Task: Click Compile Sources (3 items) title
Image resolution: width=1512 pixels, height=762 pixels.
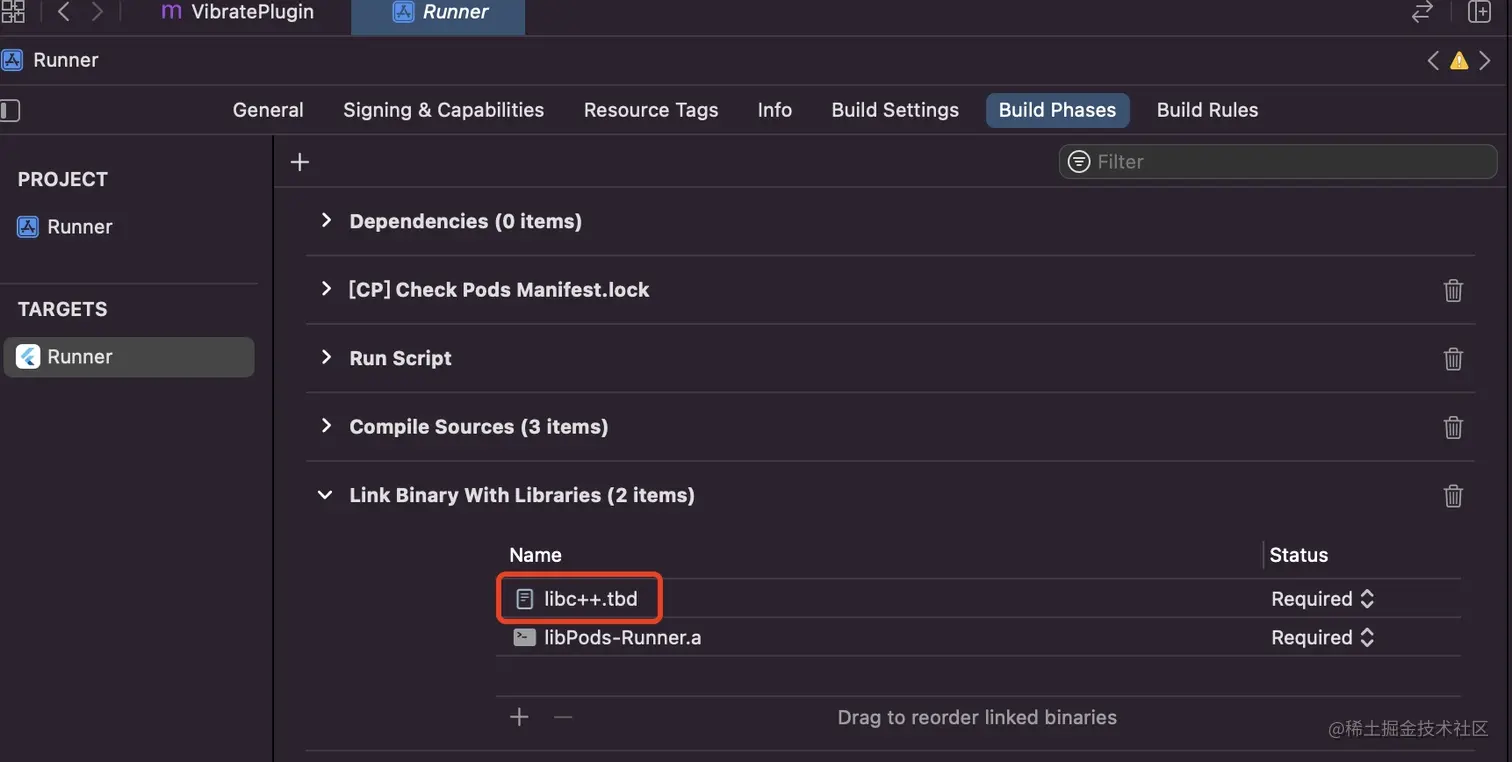Action: tap(478, 427)
